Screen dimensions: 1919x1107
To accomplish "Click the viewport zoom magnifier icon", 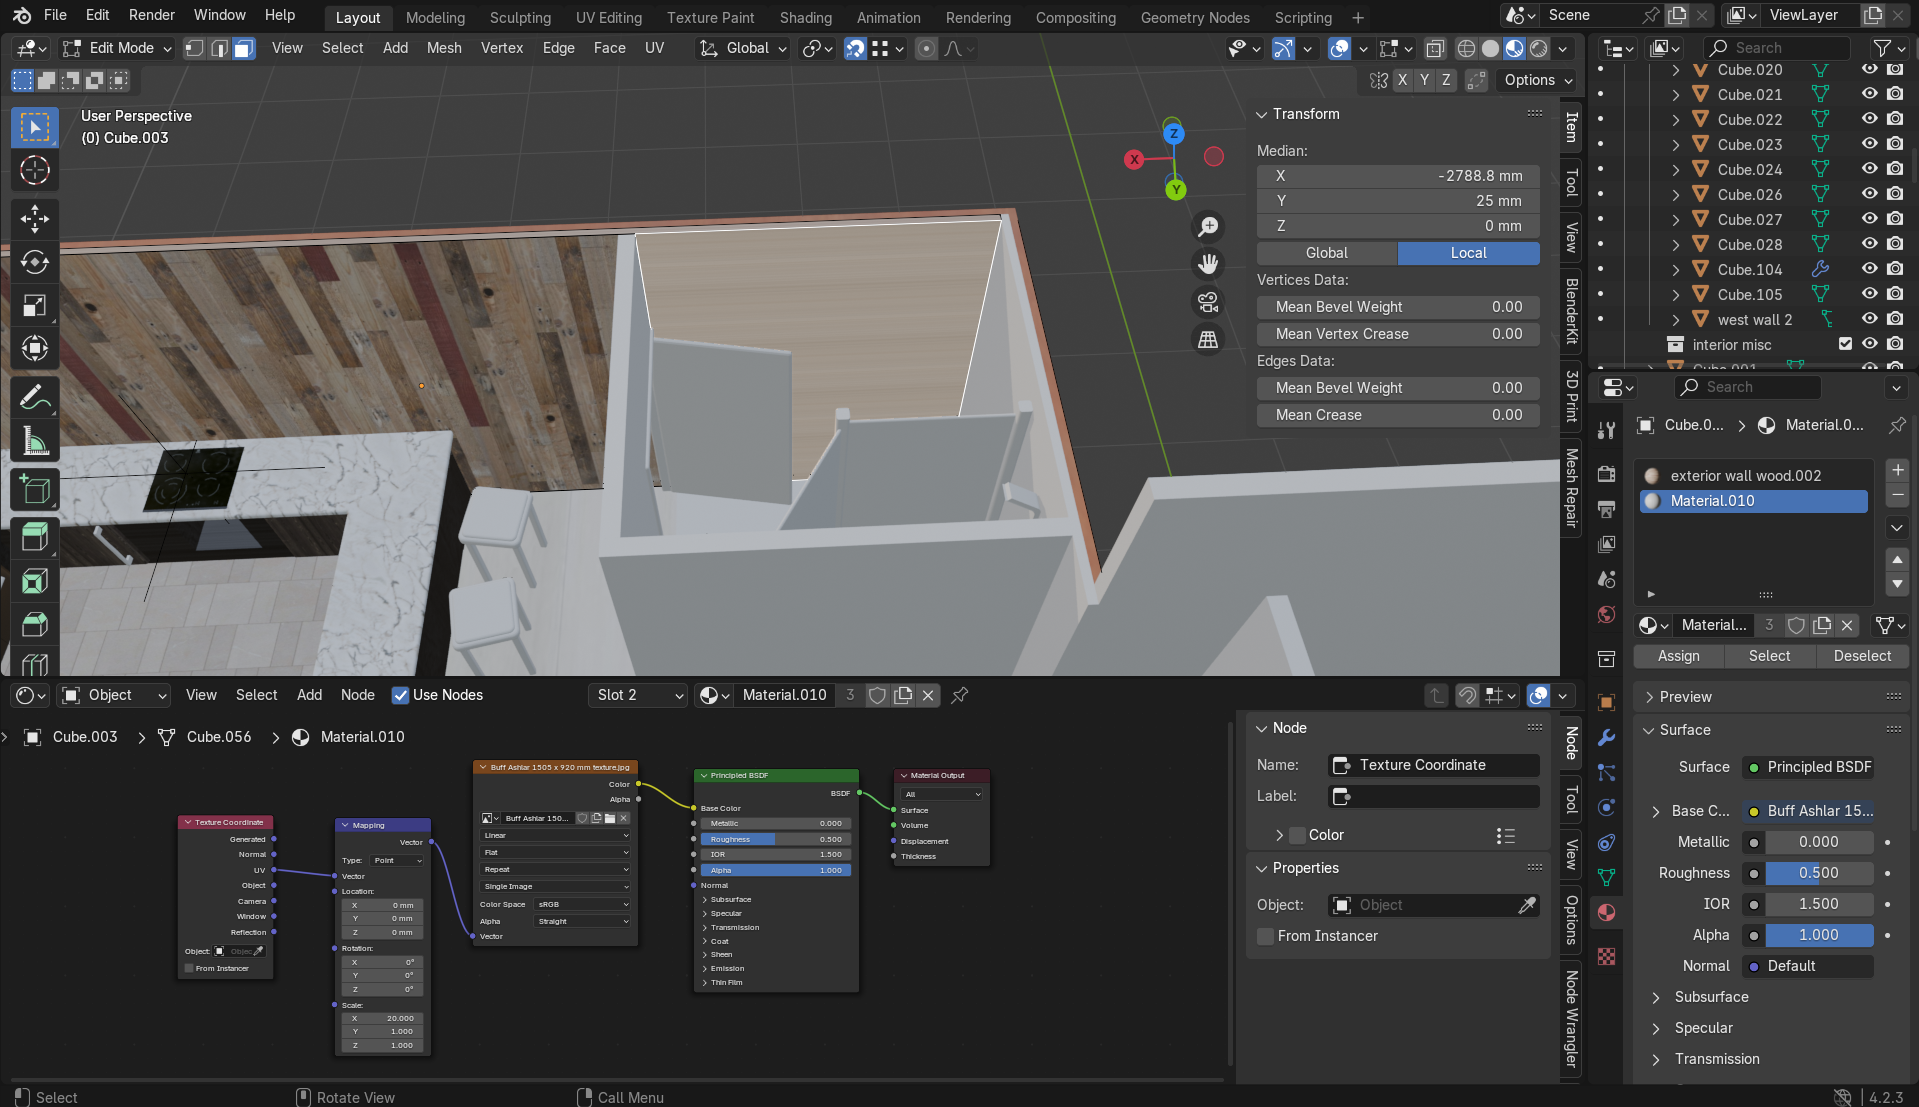I will (x=1208, y=227).
